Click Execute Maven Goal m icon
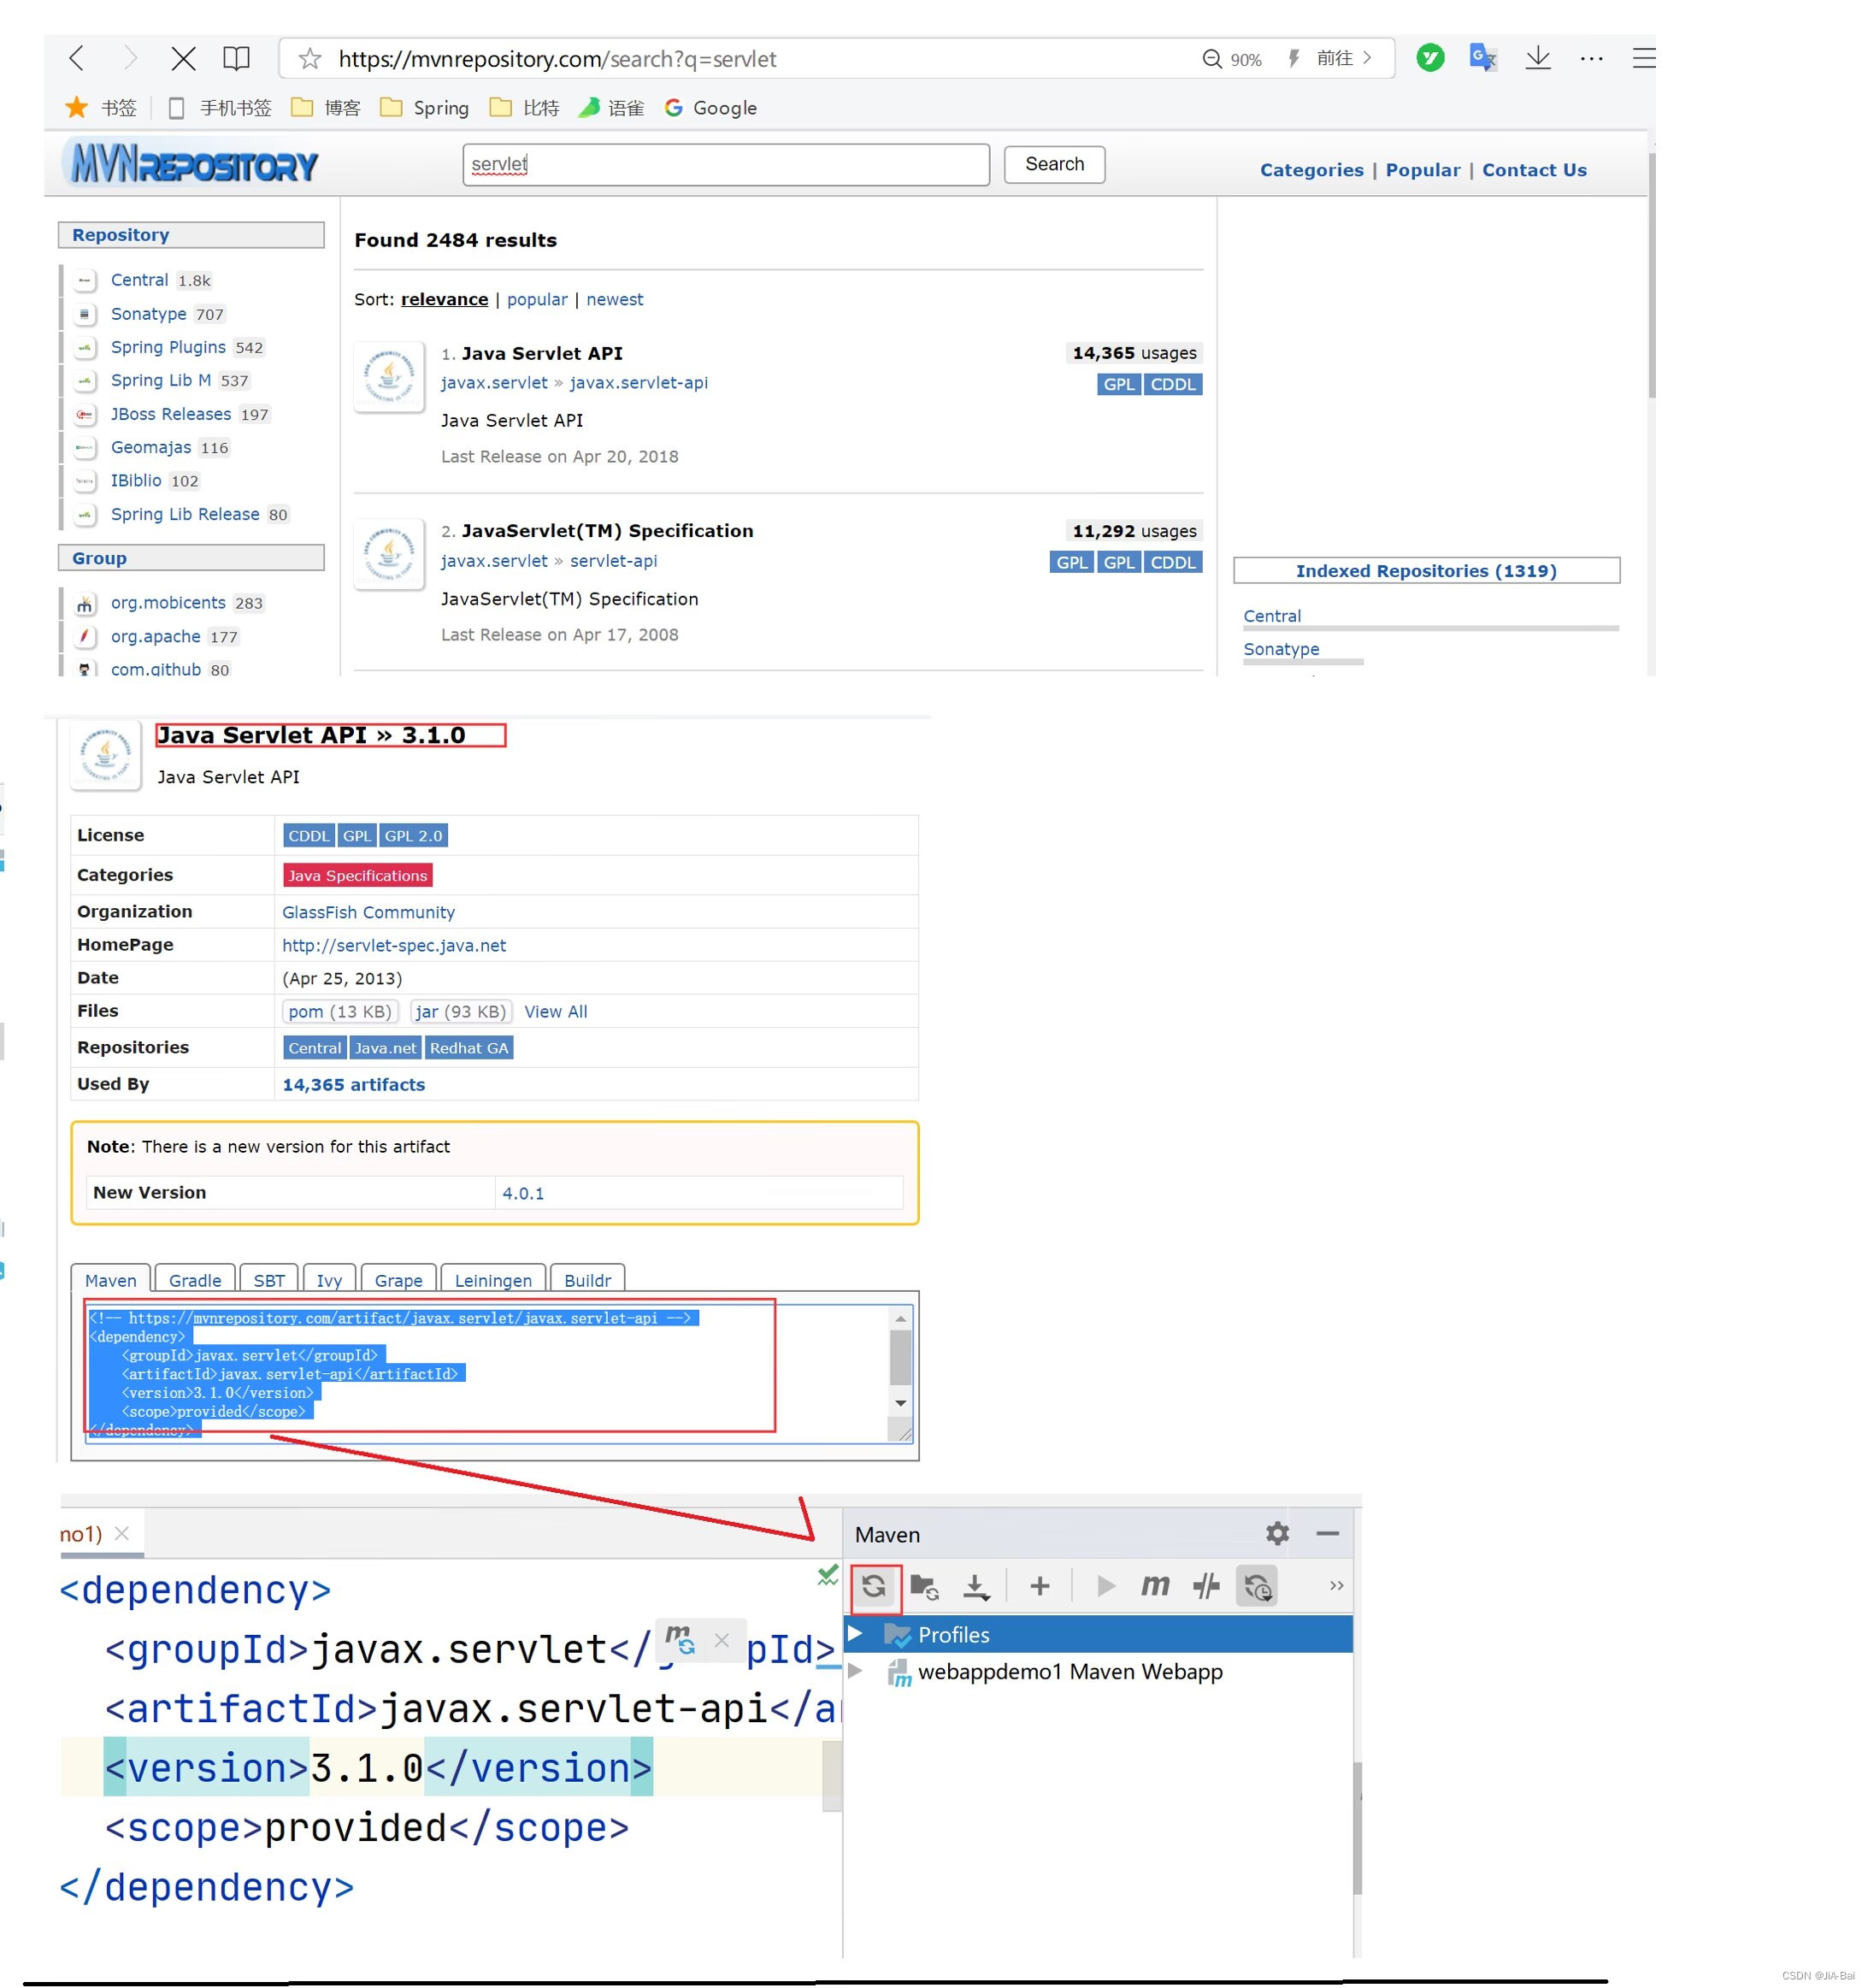 1156,1585
